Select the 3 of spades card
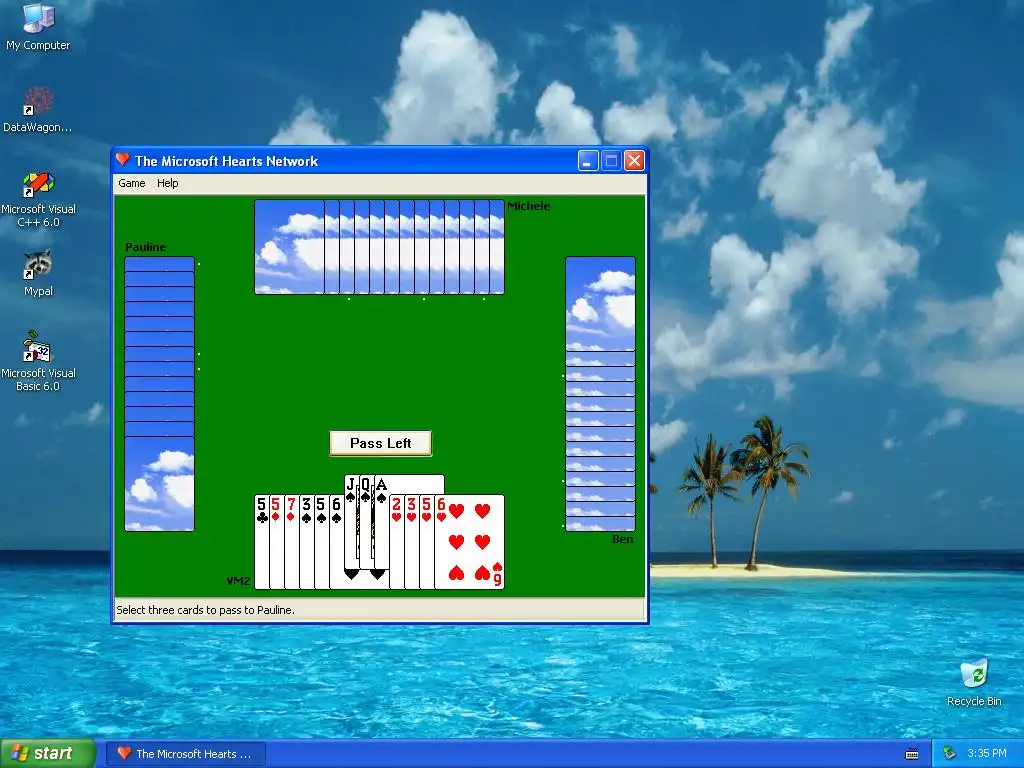Viewport: 1024px width, 768px height. click(x=307, y=542)
